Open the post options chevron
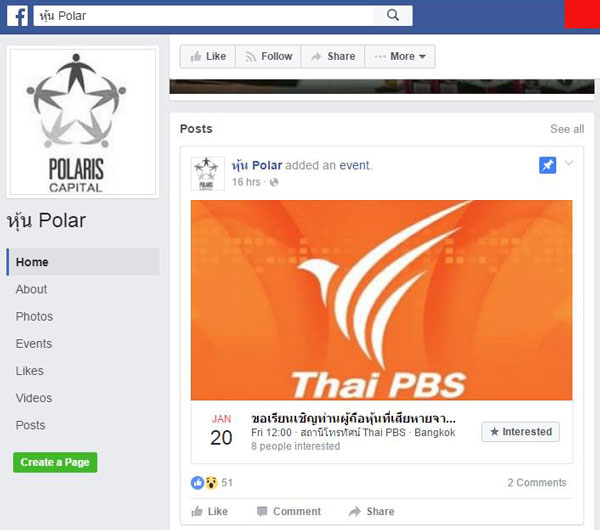 point(569,163)
